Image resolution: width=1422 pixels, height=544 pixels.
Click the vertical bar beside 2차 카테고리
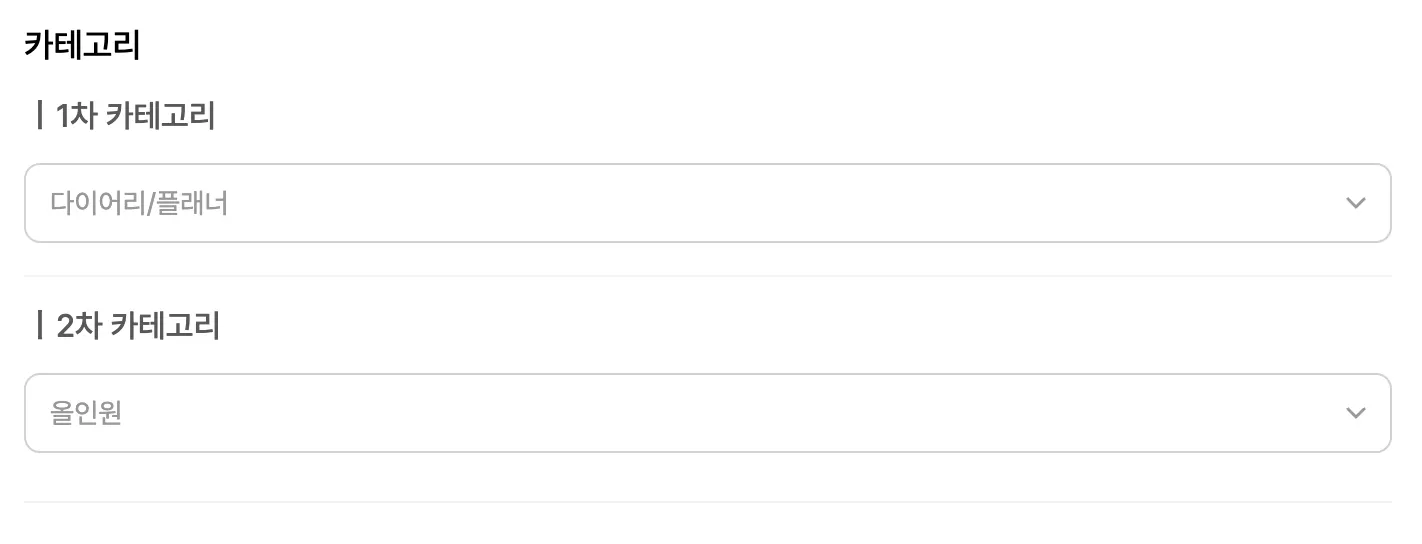pyautogui.click(x=39, y=326)
